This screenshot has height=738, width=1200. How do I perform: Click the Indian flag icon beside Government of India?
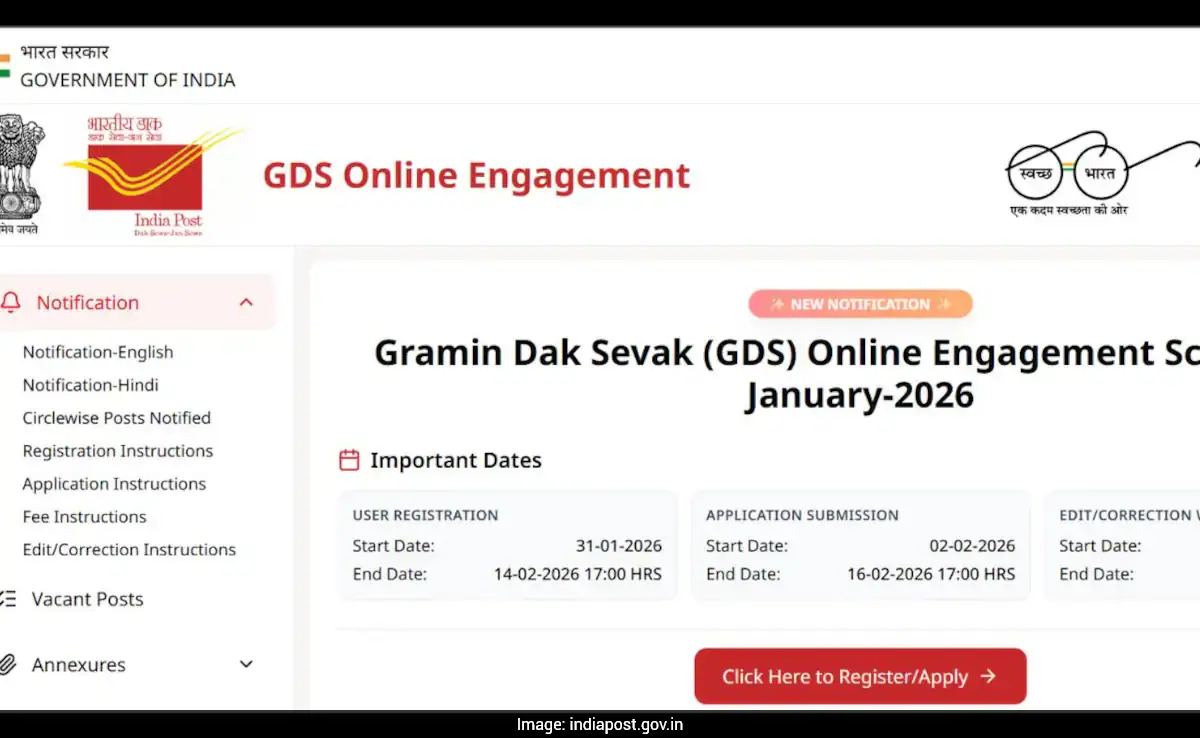pyautogui.click(x=5, y=66)
